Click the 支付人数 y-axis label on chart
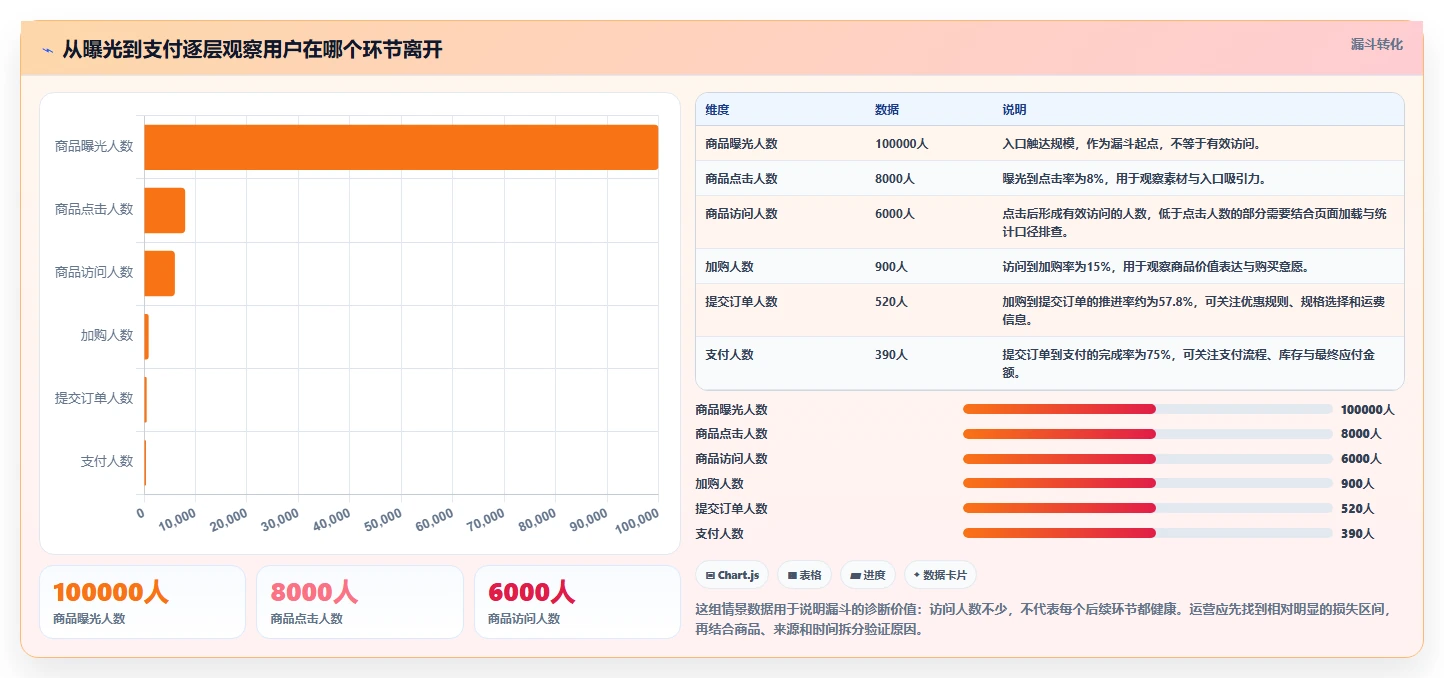1444x678 pixels. tap(107, 462)
